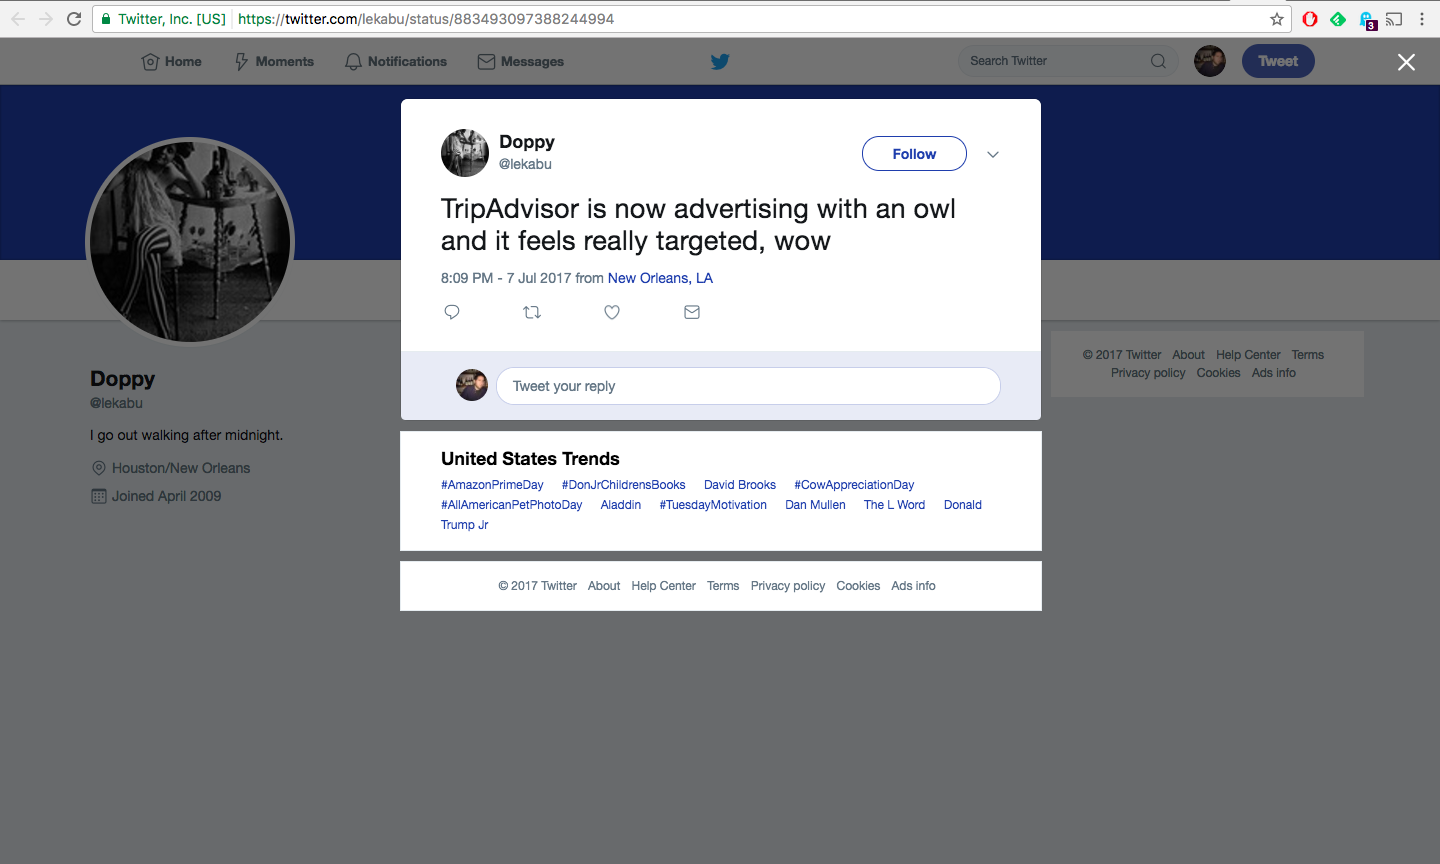Like the tweet with heart icon
Viewport: 1440px width, 864px height.
(x=612, y=312)
